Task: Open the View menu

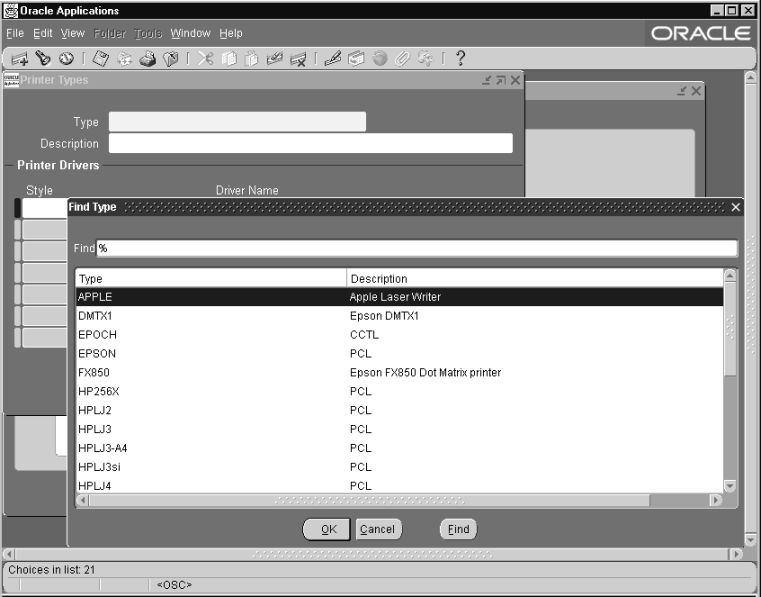Action: (73, 33)
